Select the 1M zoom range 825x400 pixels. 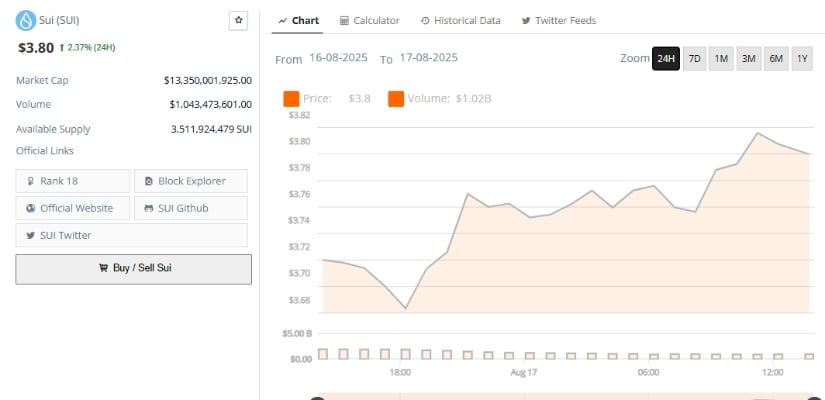(x=721, y=58)
